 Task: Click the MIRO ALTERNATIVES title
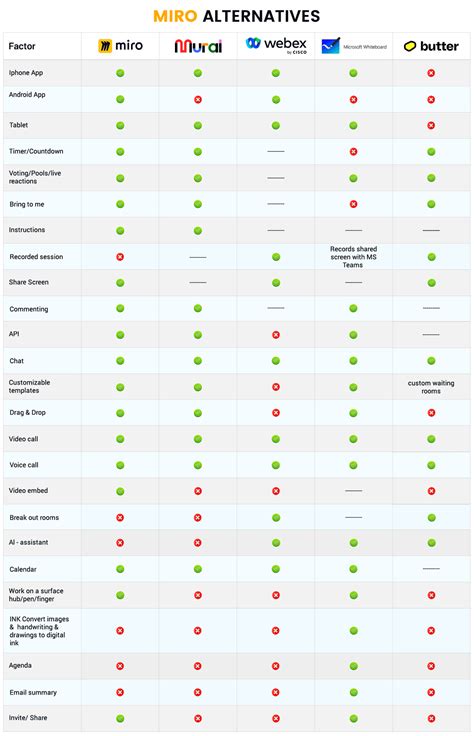237,16
